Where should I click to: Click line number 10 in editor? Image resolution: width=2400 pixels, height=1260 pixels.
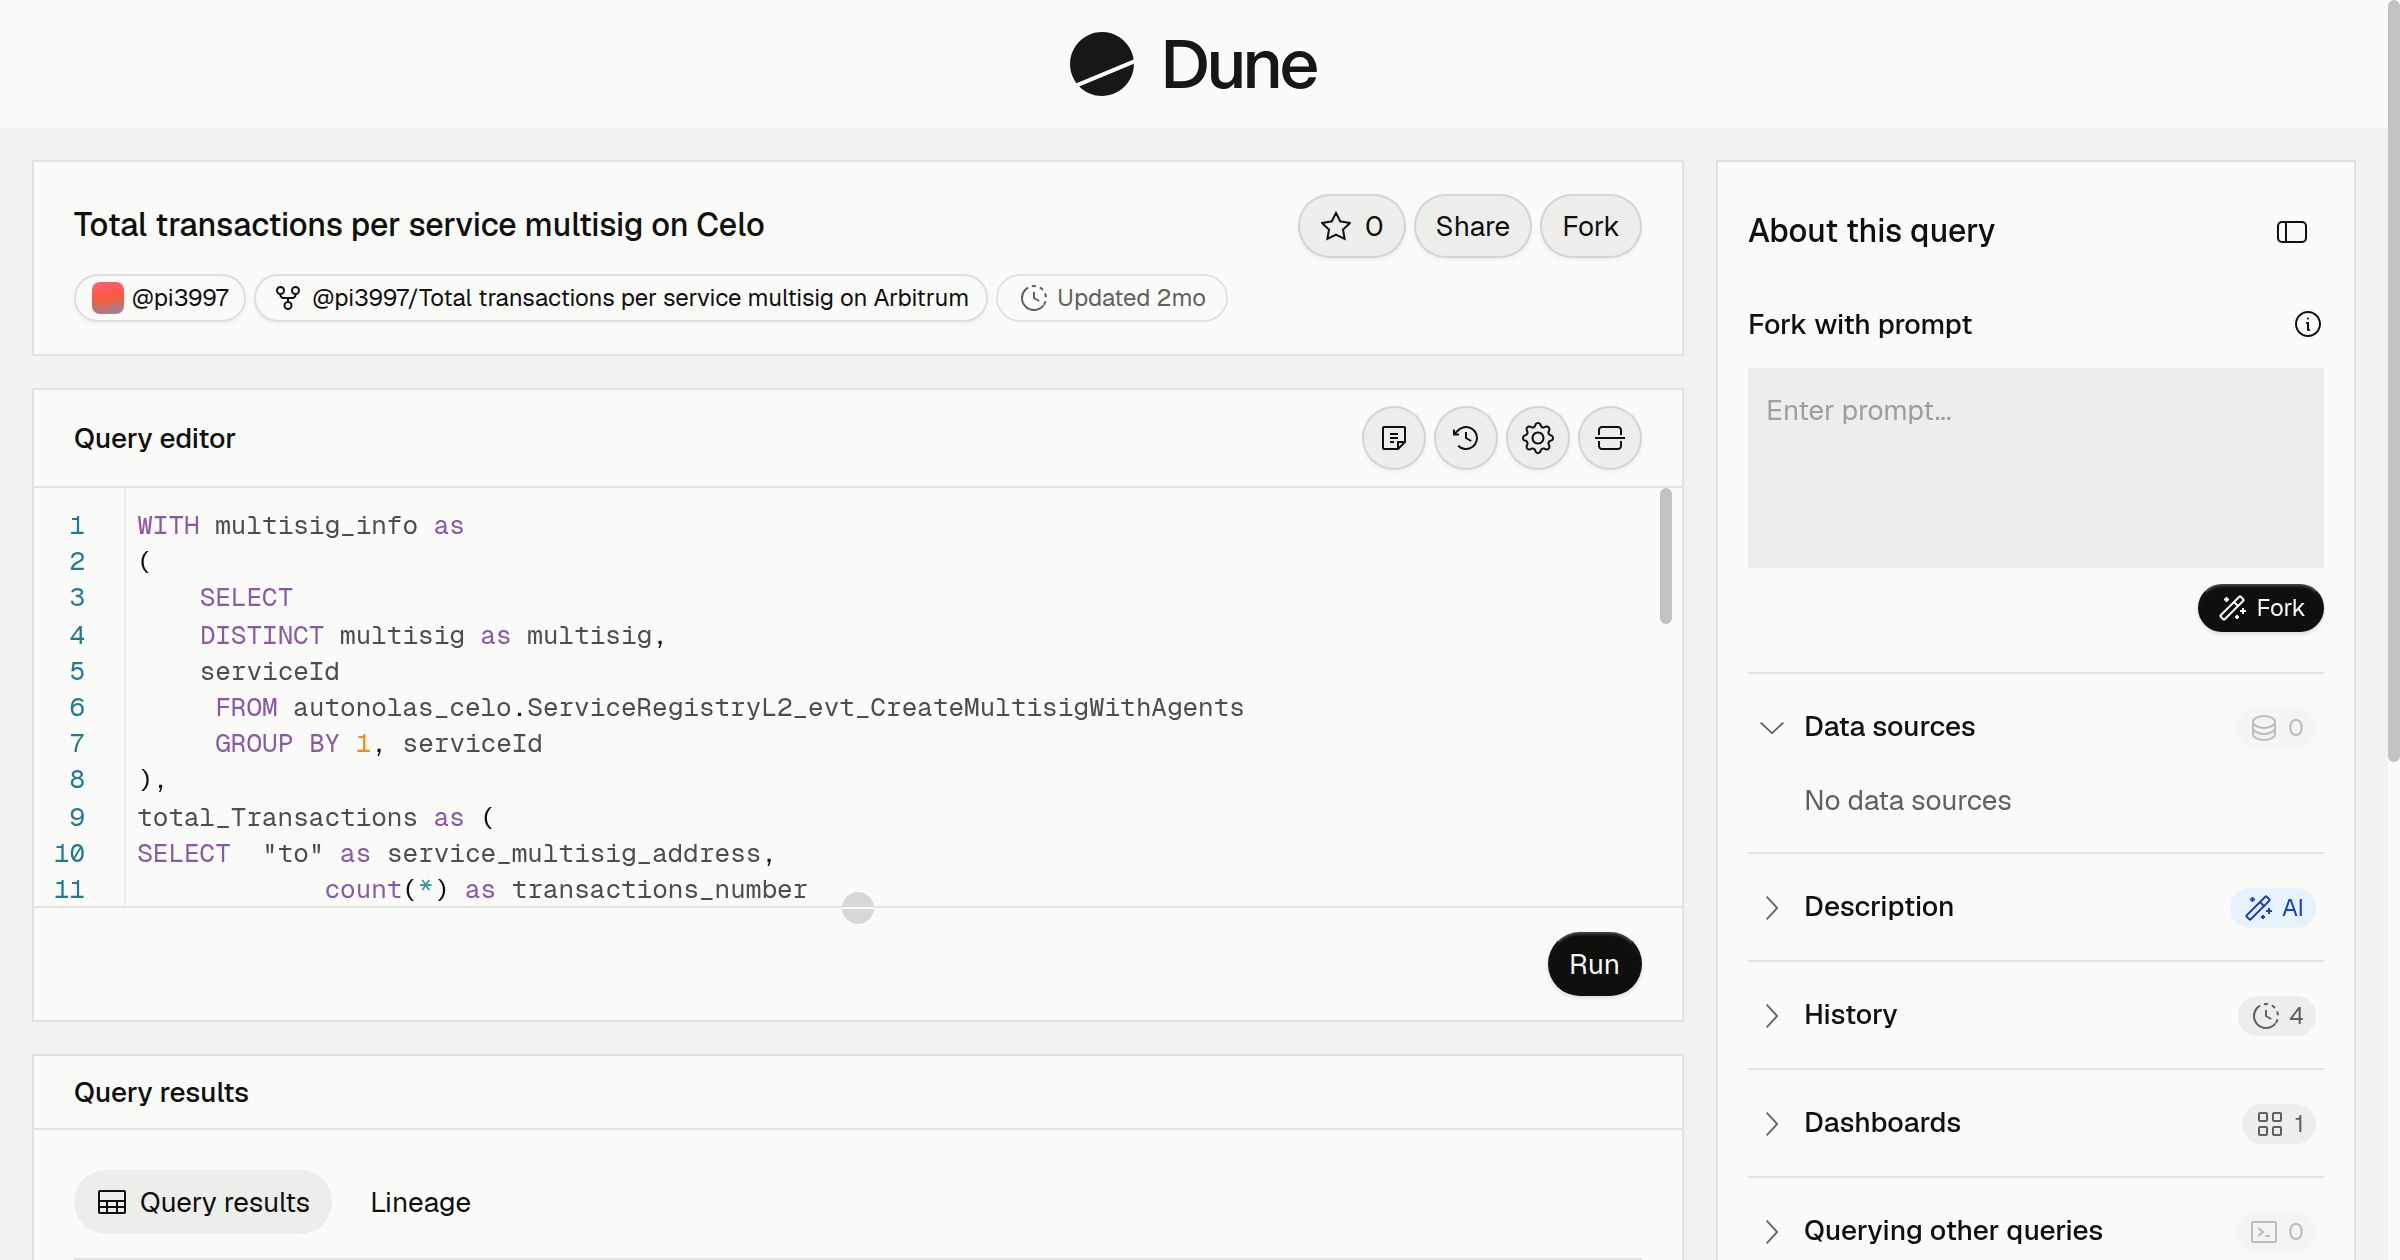click(69, 854)
